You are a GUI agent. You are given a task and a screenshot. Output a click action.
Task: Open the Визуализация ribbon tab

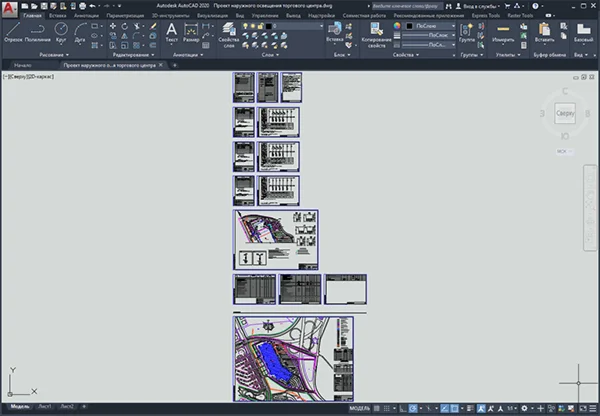[212, 16]
